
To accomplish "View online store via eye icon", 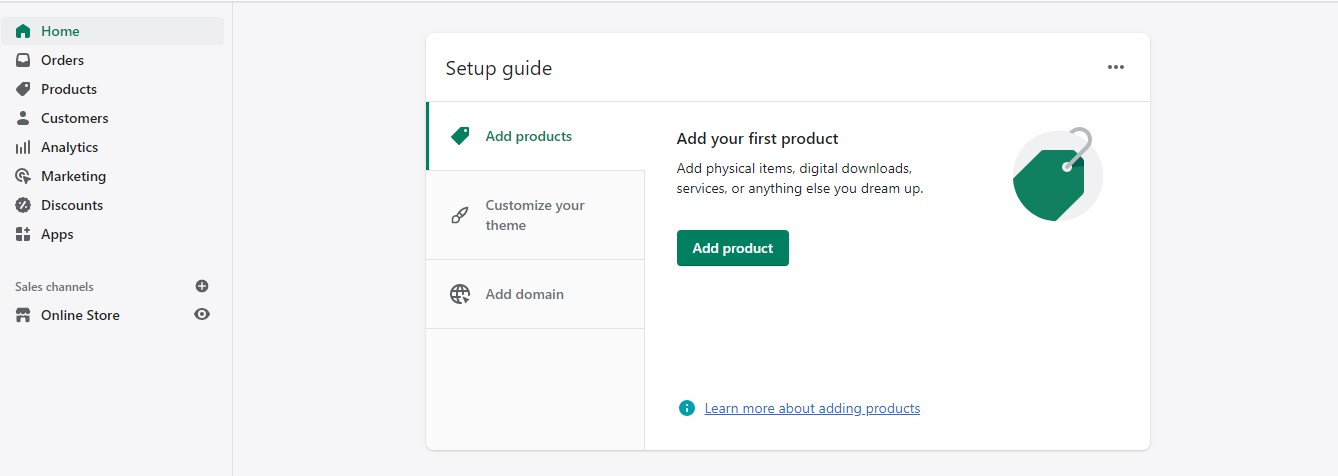I will [202, 314].
